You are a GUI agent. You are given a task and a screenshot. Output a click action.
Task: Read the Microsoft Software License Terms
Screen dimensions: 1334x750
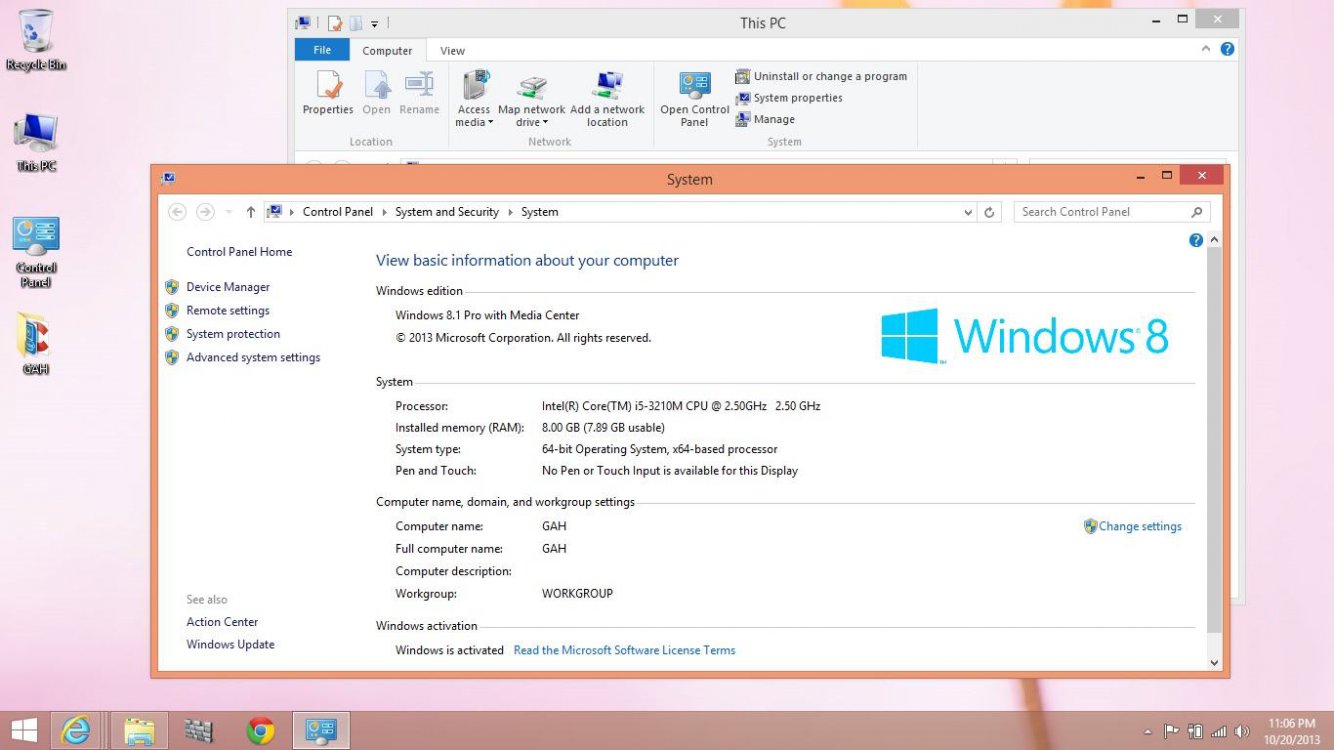[624, 650]
